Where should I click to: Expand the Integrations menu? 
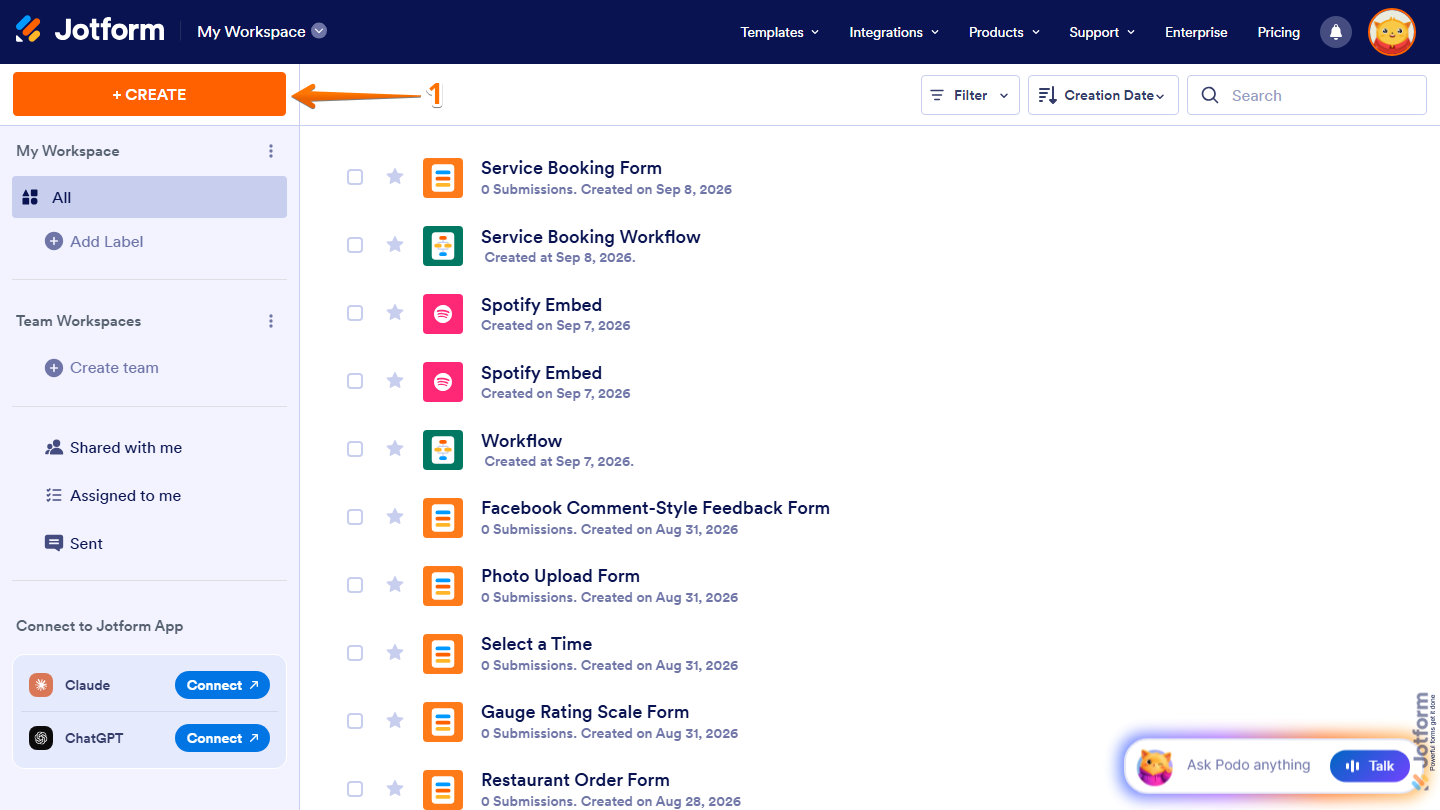click(x=894, y=32)
